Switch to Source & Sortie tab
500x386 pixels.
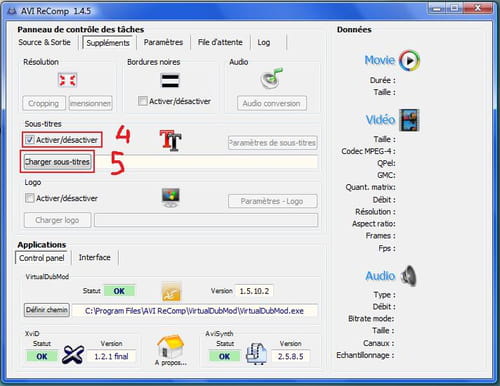[44, 42]
